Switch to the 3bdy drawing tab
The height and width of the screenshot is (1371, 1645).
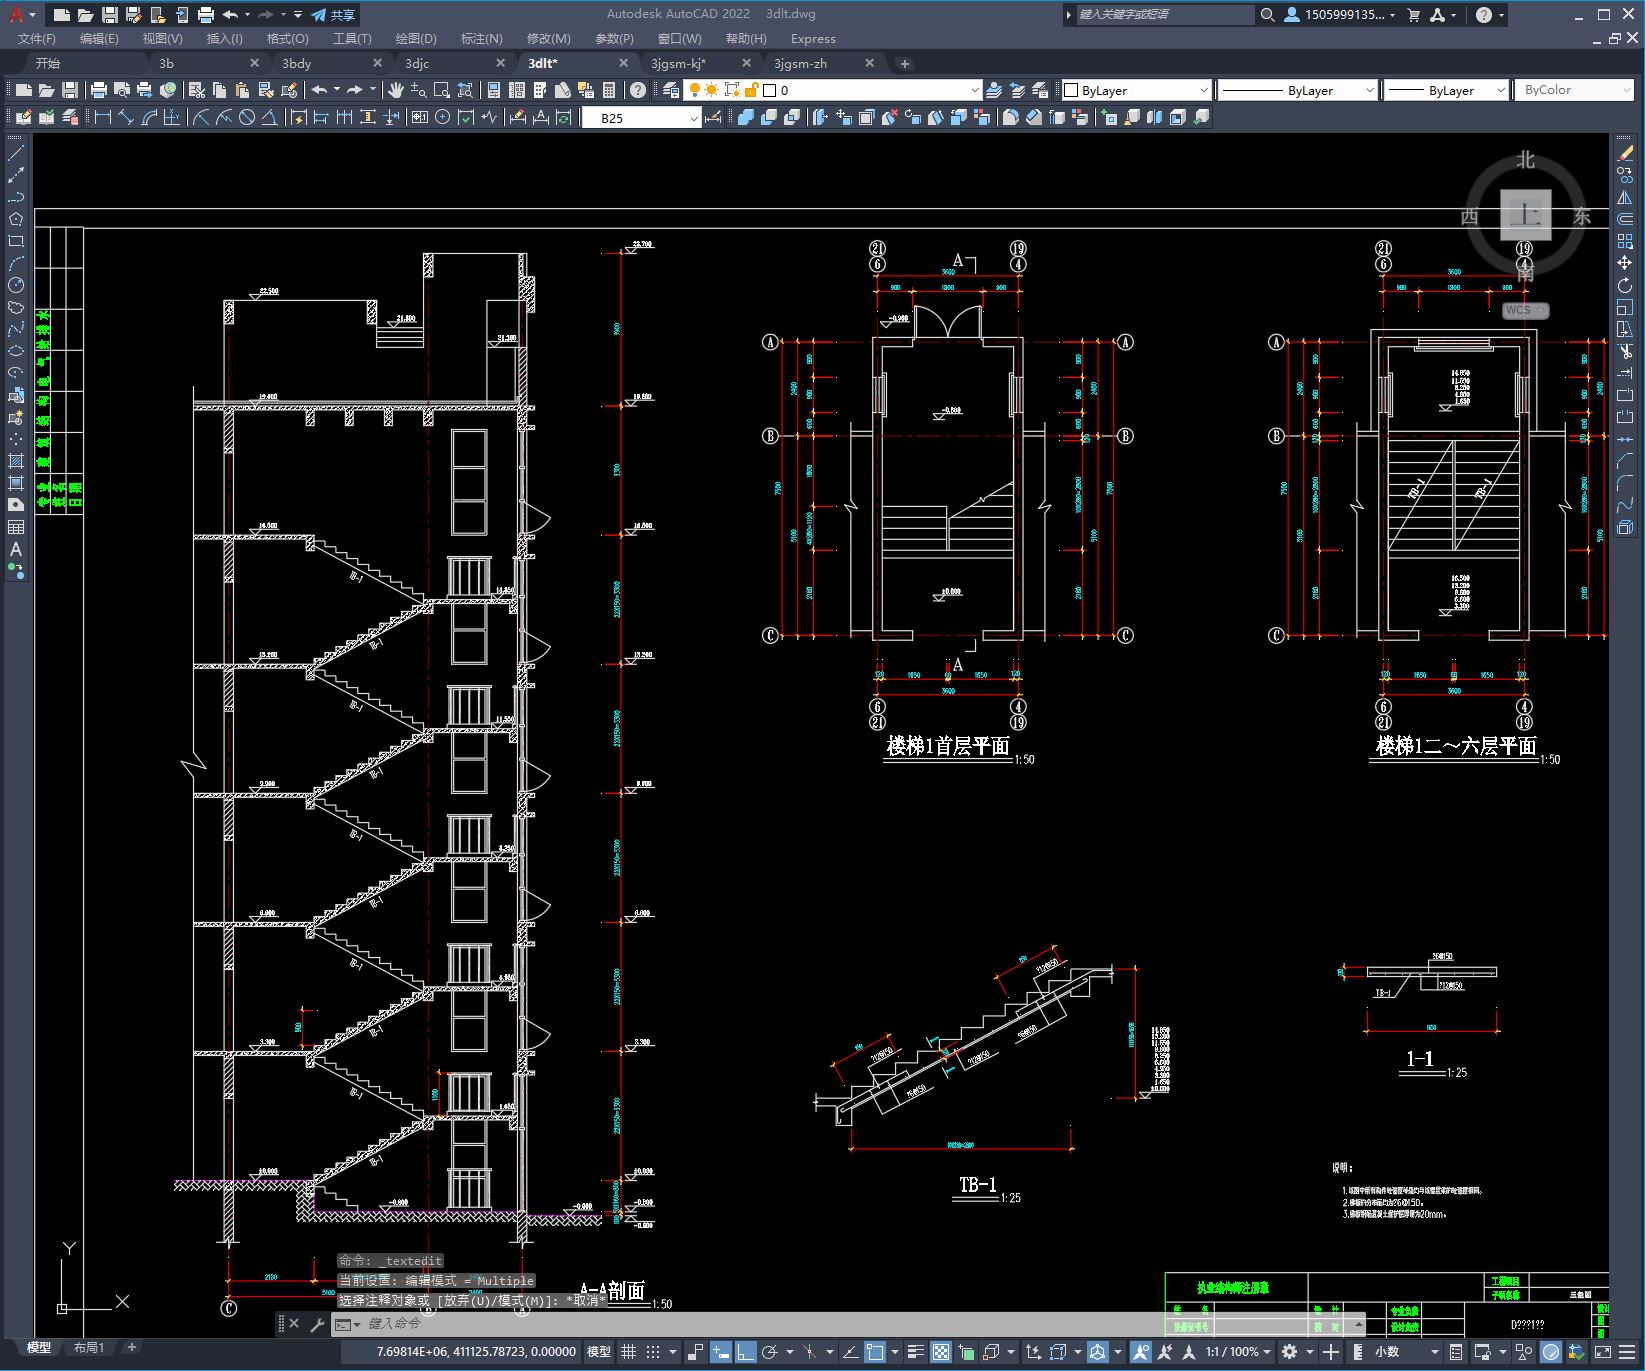296,63
